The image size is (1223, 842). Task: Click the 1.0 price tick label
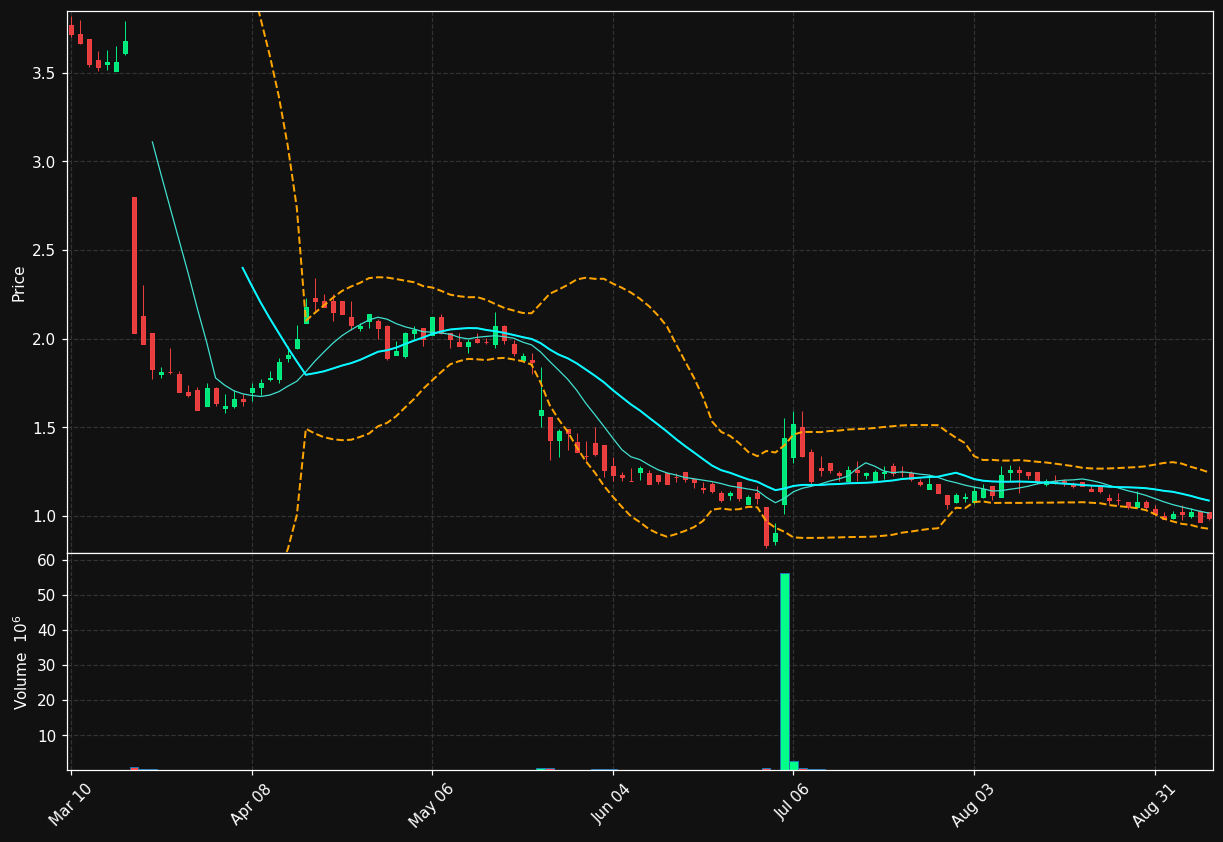click(x=46, y=516)
